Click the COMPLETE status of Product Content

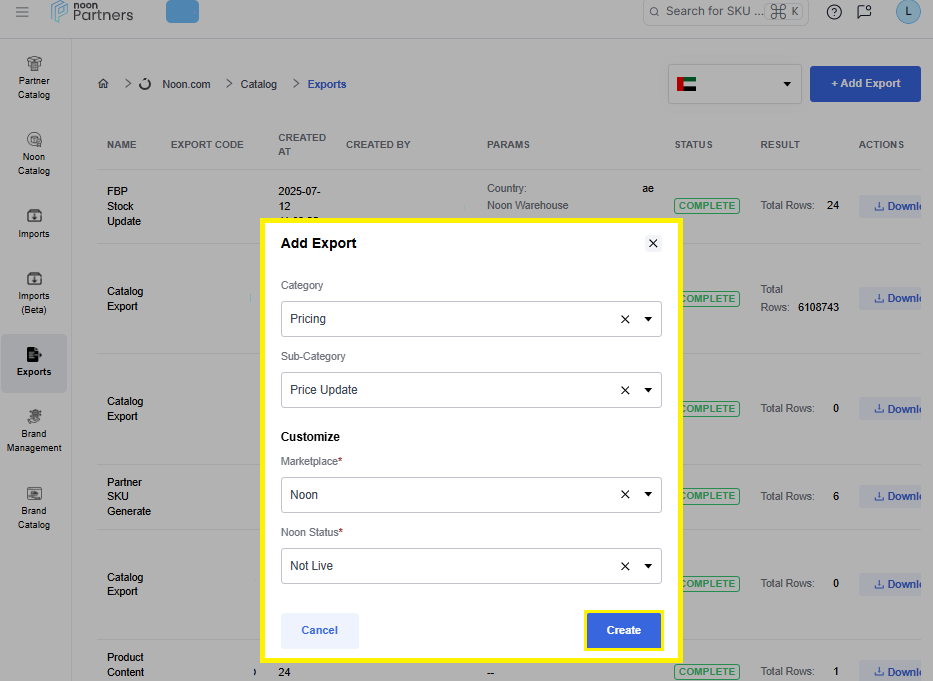tap(707, 671)
